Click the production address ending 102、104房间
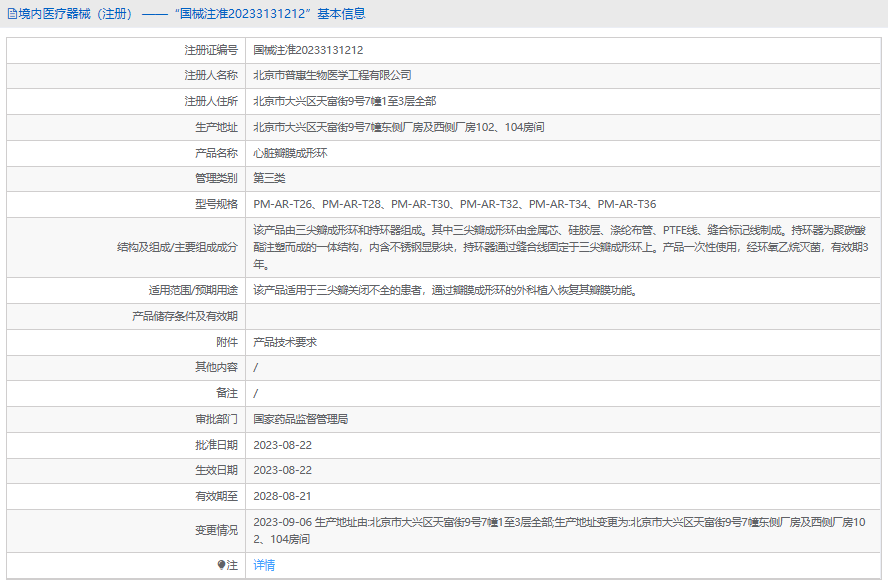Image resolution: width=888 pixels, height=588 pixels. [399, 127]
